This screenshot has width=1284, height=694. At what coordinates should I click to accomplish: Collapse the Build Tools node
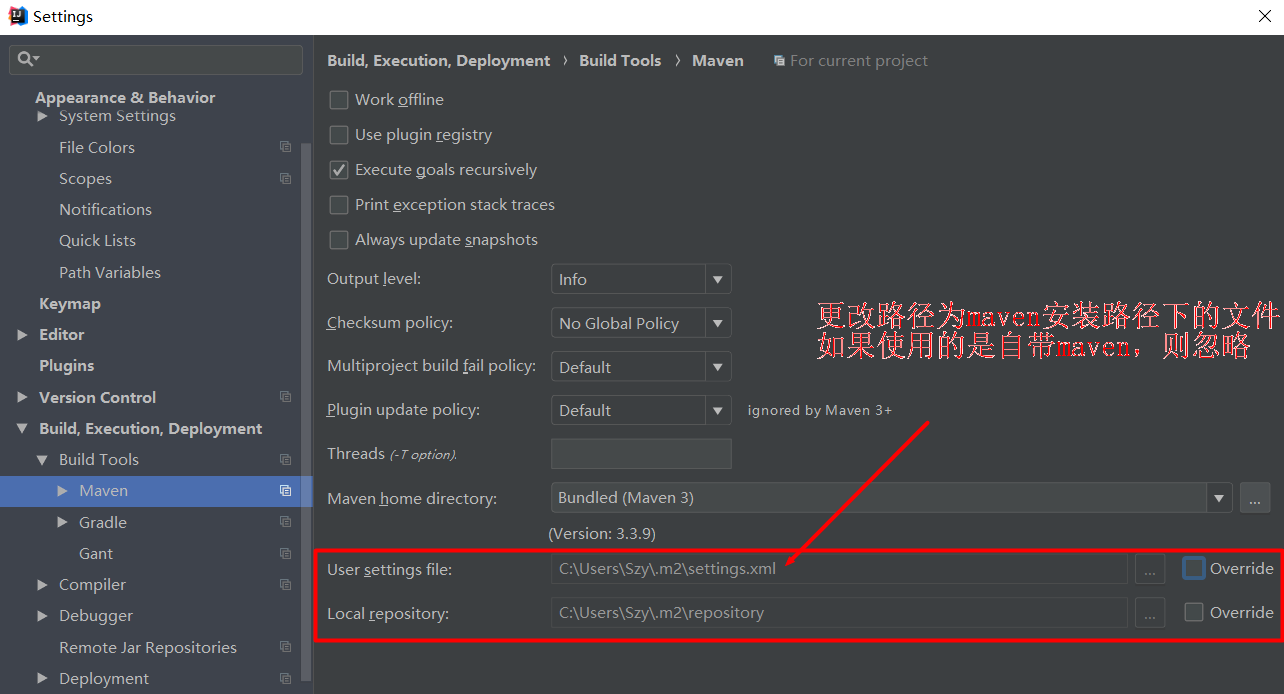tap(42, 460)
